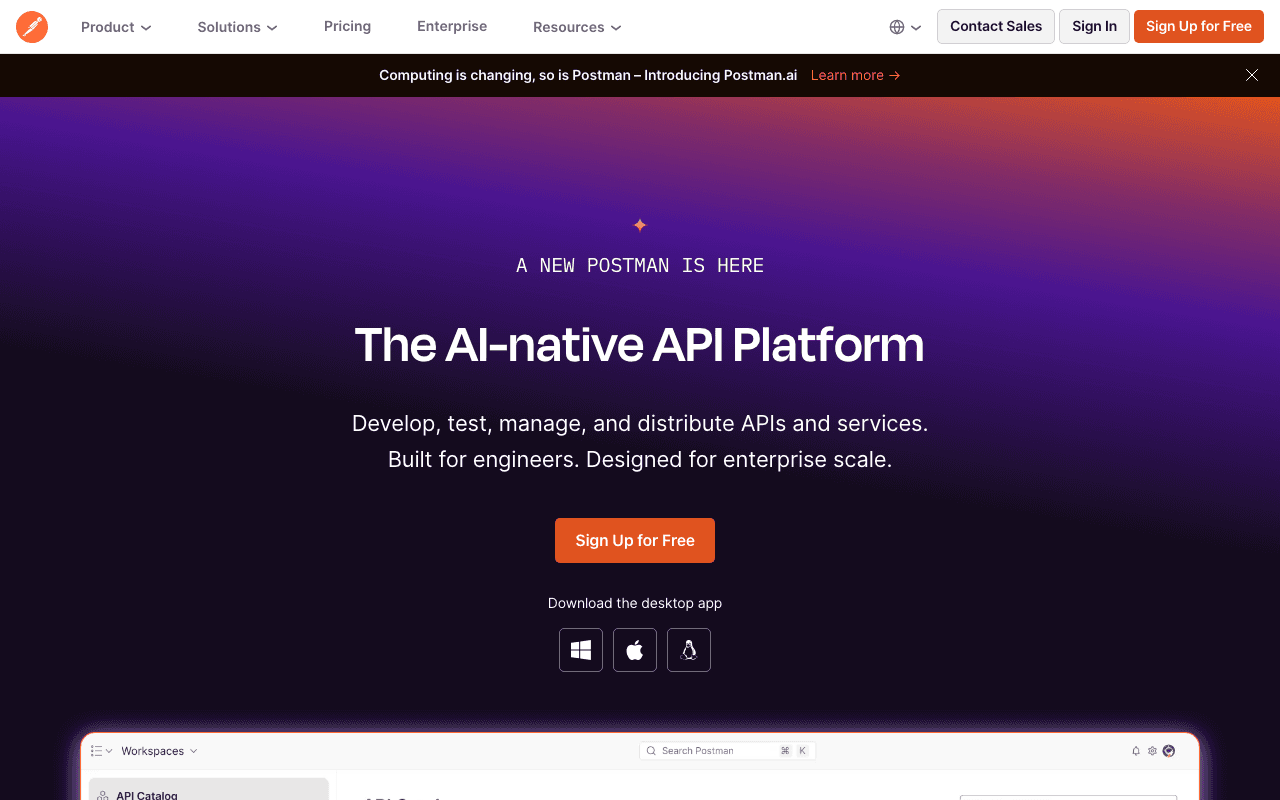Click 'The AI-native API Platform' headline
Image resolution: width=1280 pixels, height=800 pixels.
point(640,345)
